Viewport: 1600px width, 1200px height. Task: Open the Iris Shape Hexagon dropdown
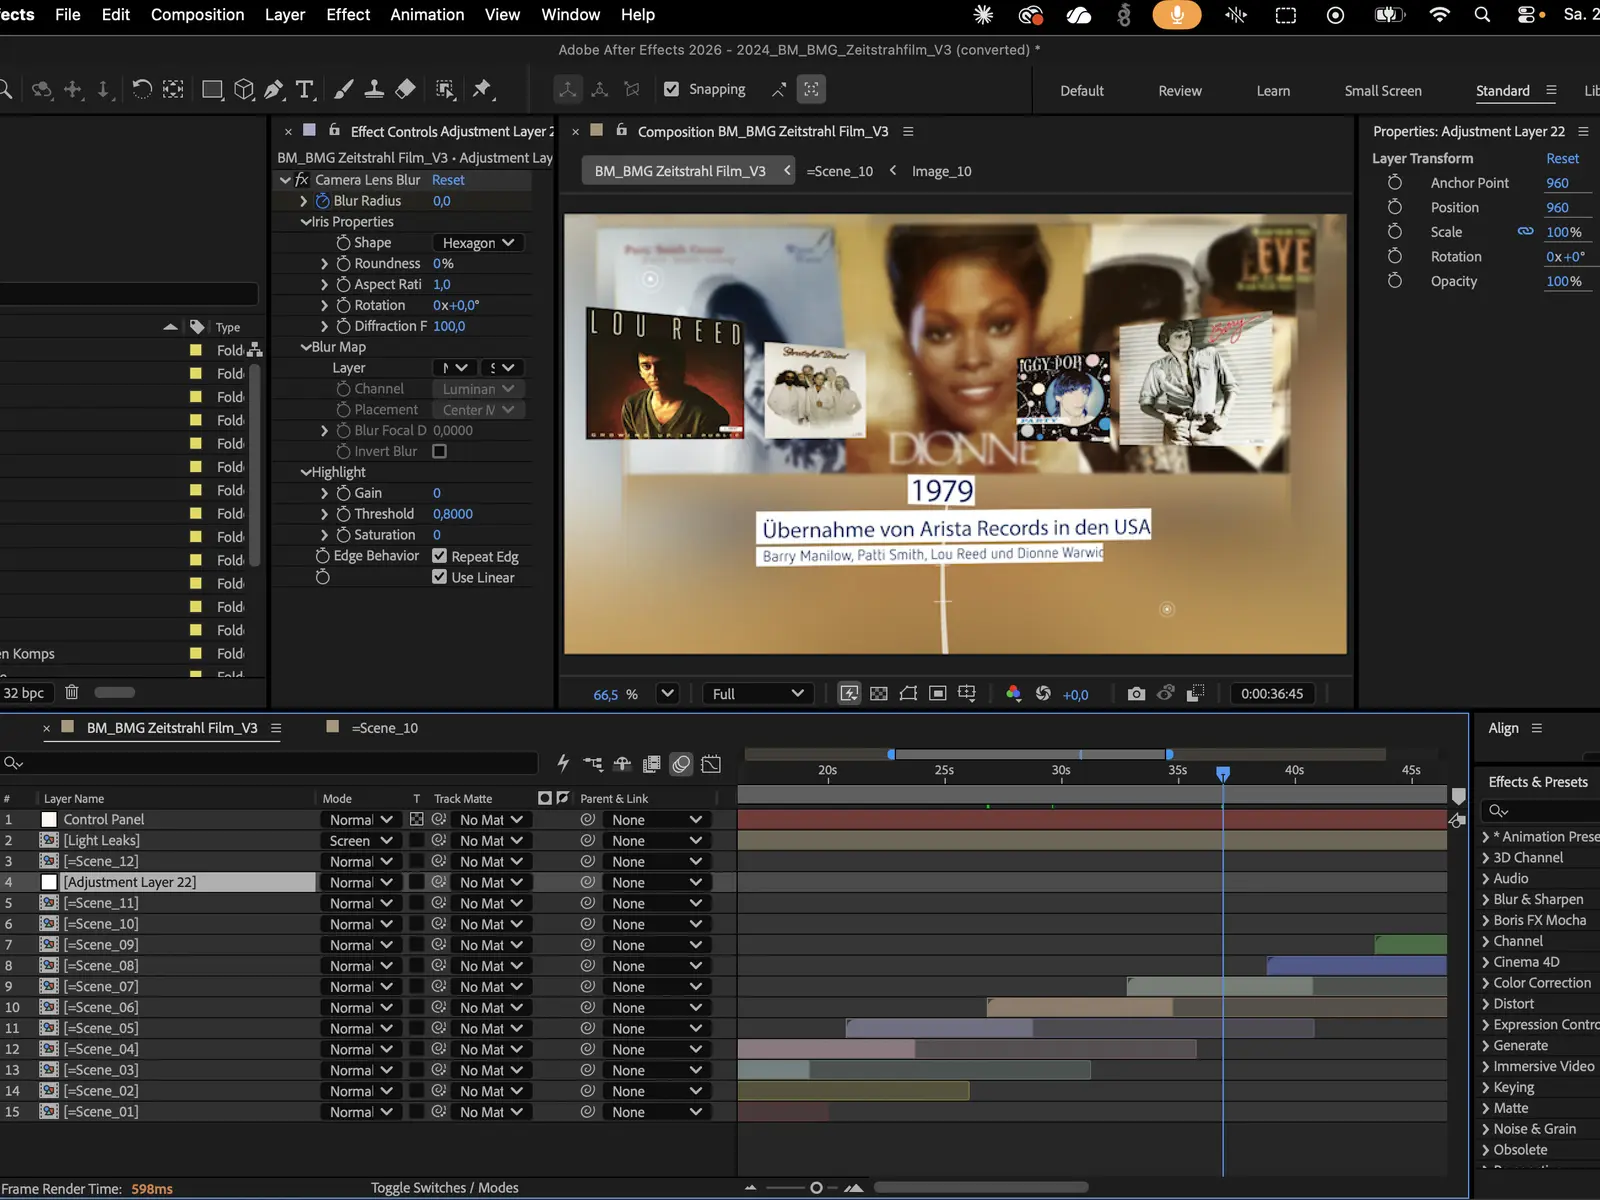478,243
